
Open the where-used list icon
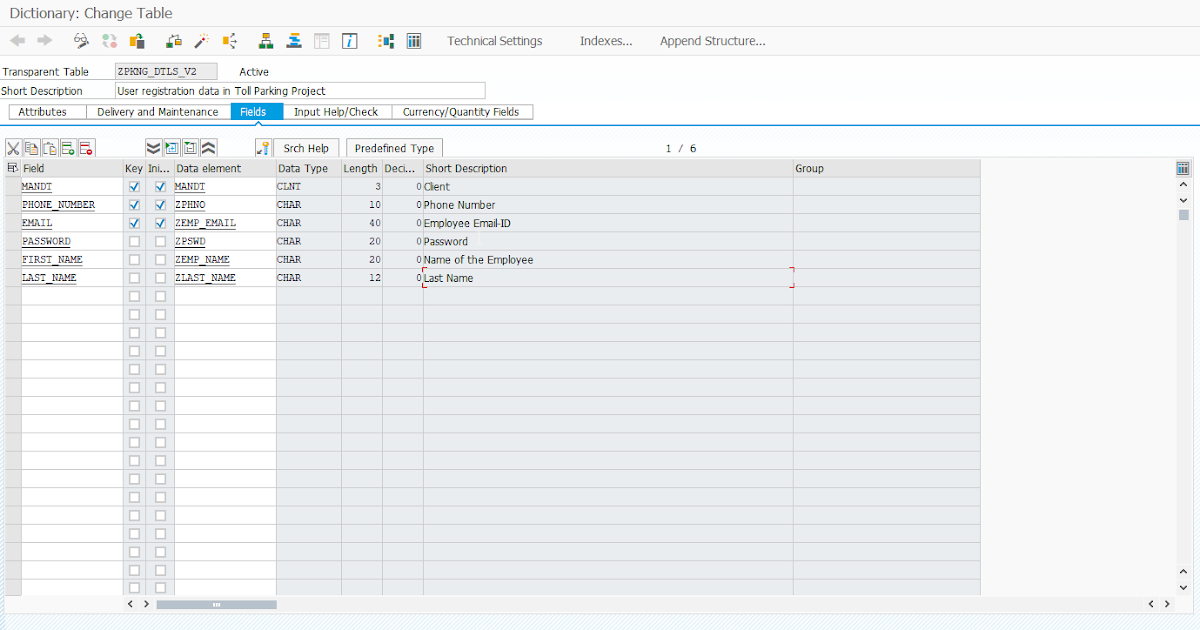coord(229,41)
